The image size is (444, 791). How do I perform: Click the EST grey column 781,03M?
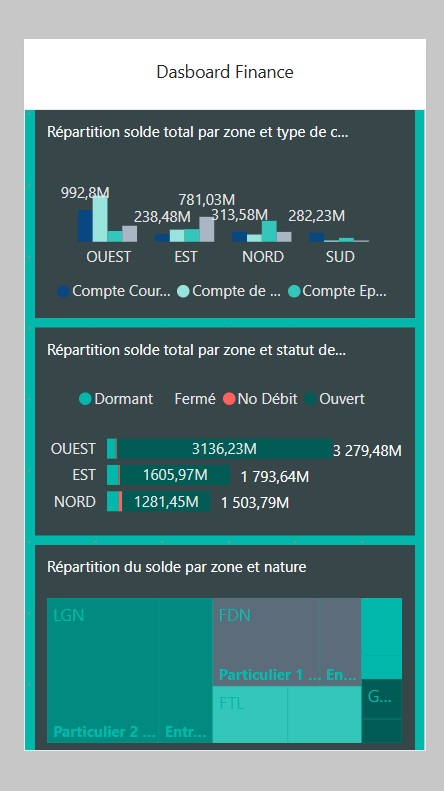(x=207, y=230)
